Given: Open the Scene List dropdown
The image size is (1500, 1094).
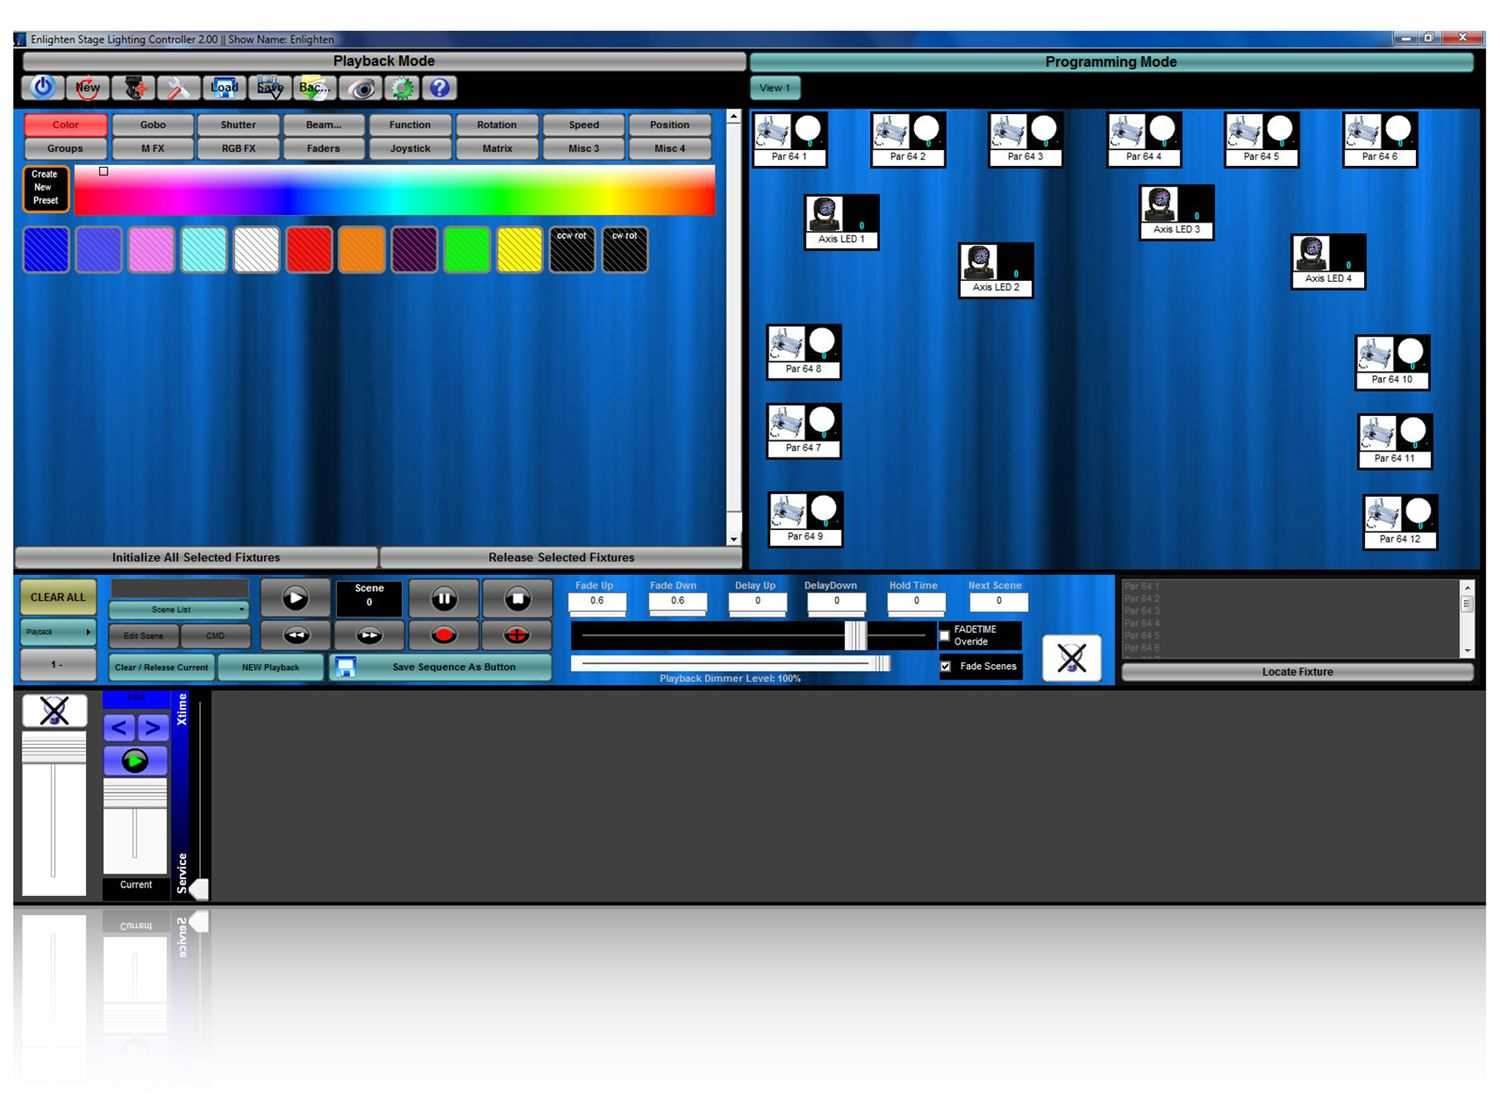Looking at the screenshot, I should [x=178, y=608].
